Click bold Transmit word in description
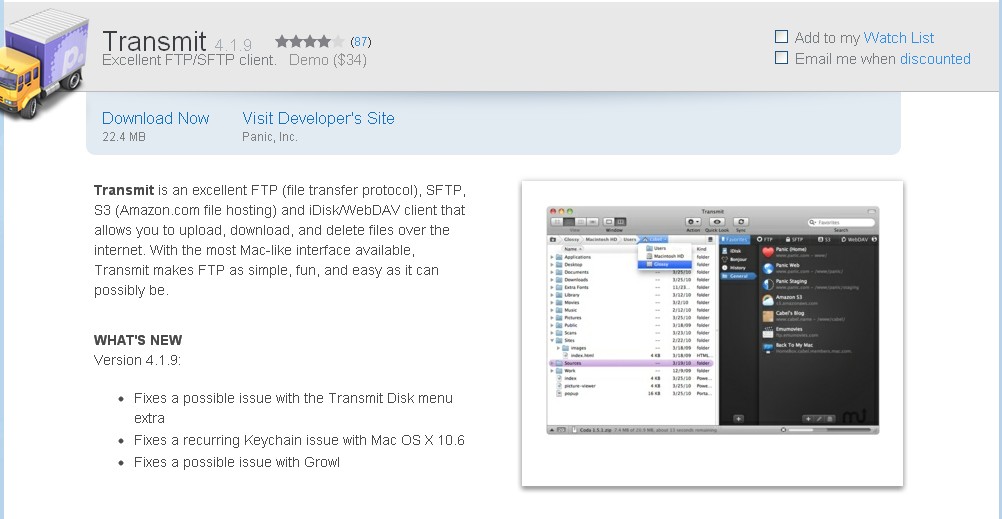 [124, 190]
